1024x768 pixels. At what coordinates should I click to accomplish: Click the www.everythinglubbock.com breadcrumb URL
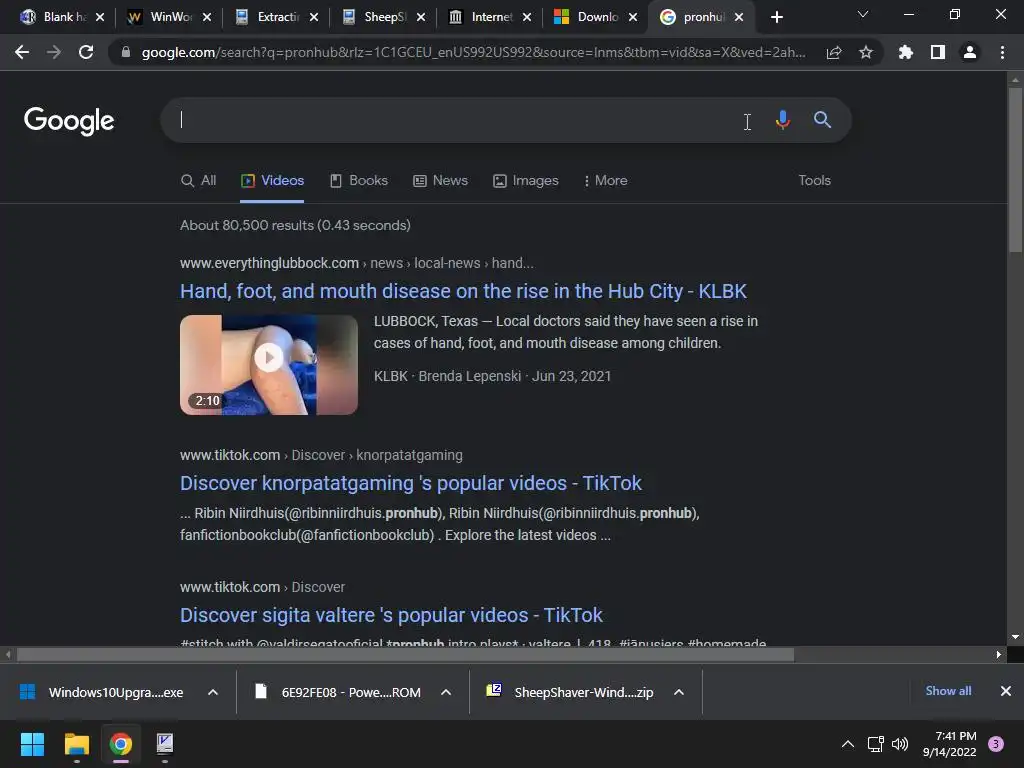click(x=269, y=263)
